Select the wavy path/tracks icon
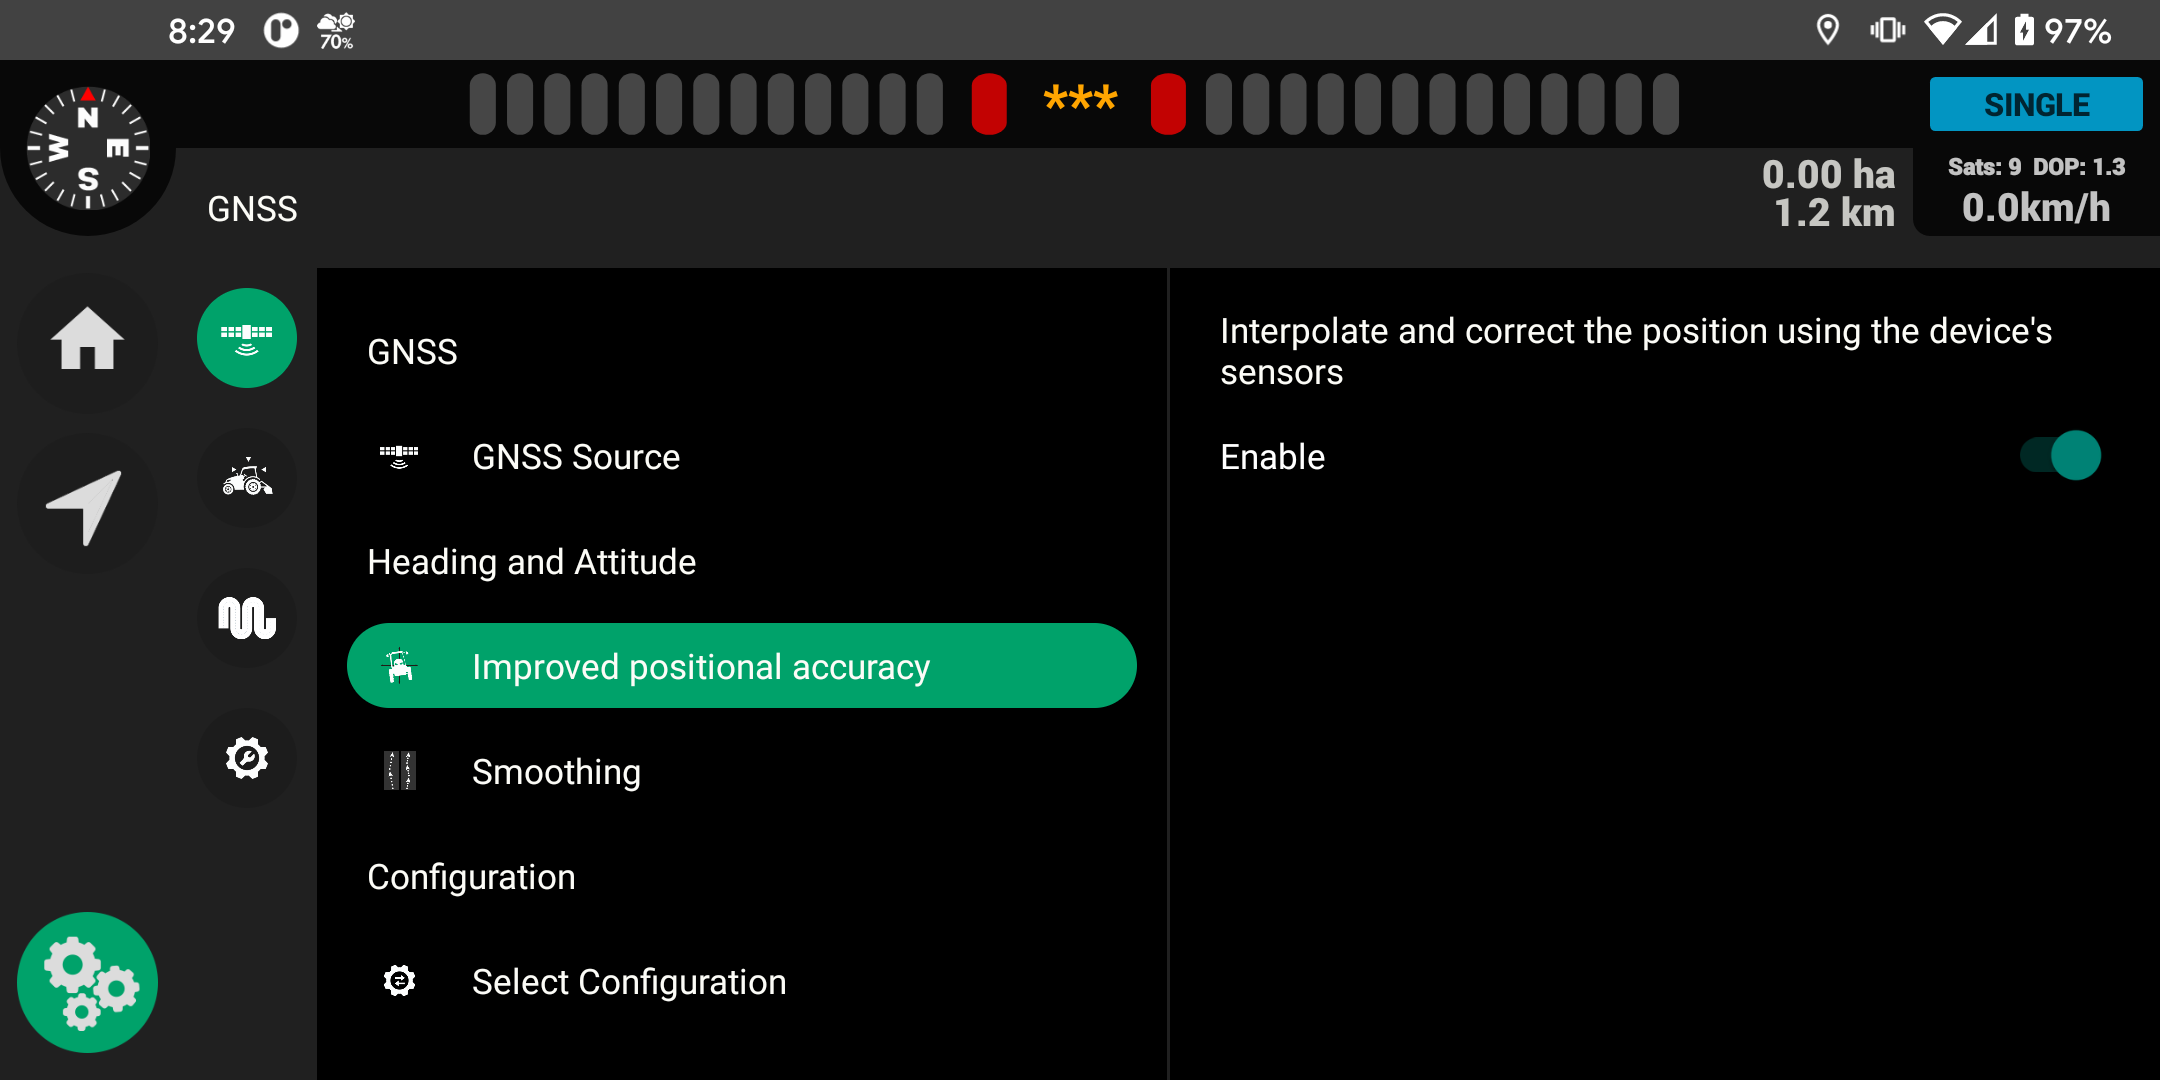2160x1080 pixels. (x=245, y=617)
